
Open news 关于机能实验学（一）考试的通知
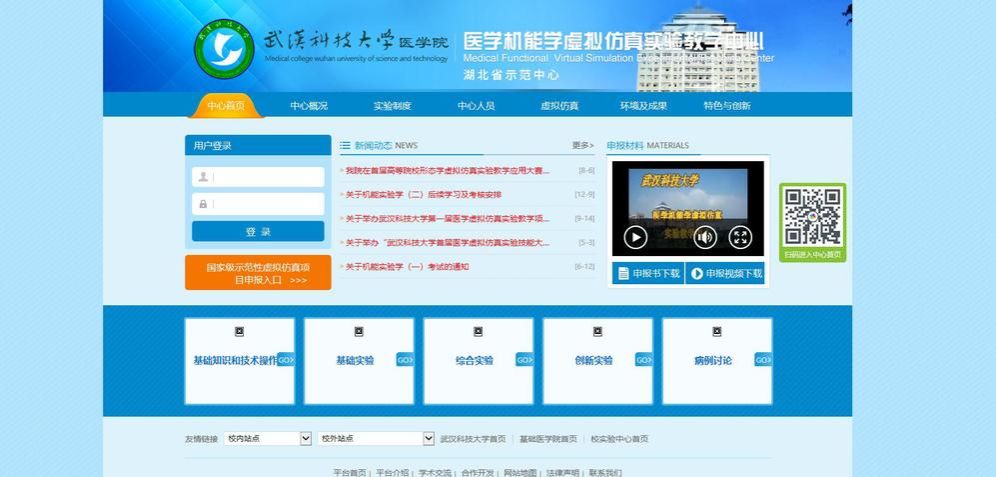tap(407, 267)
